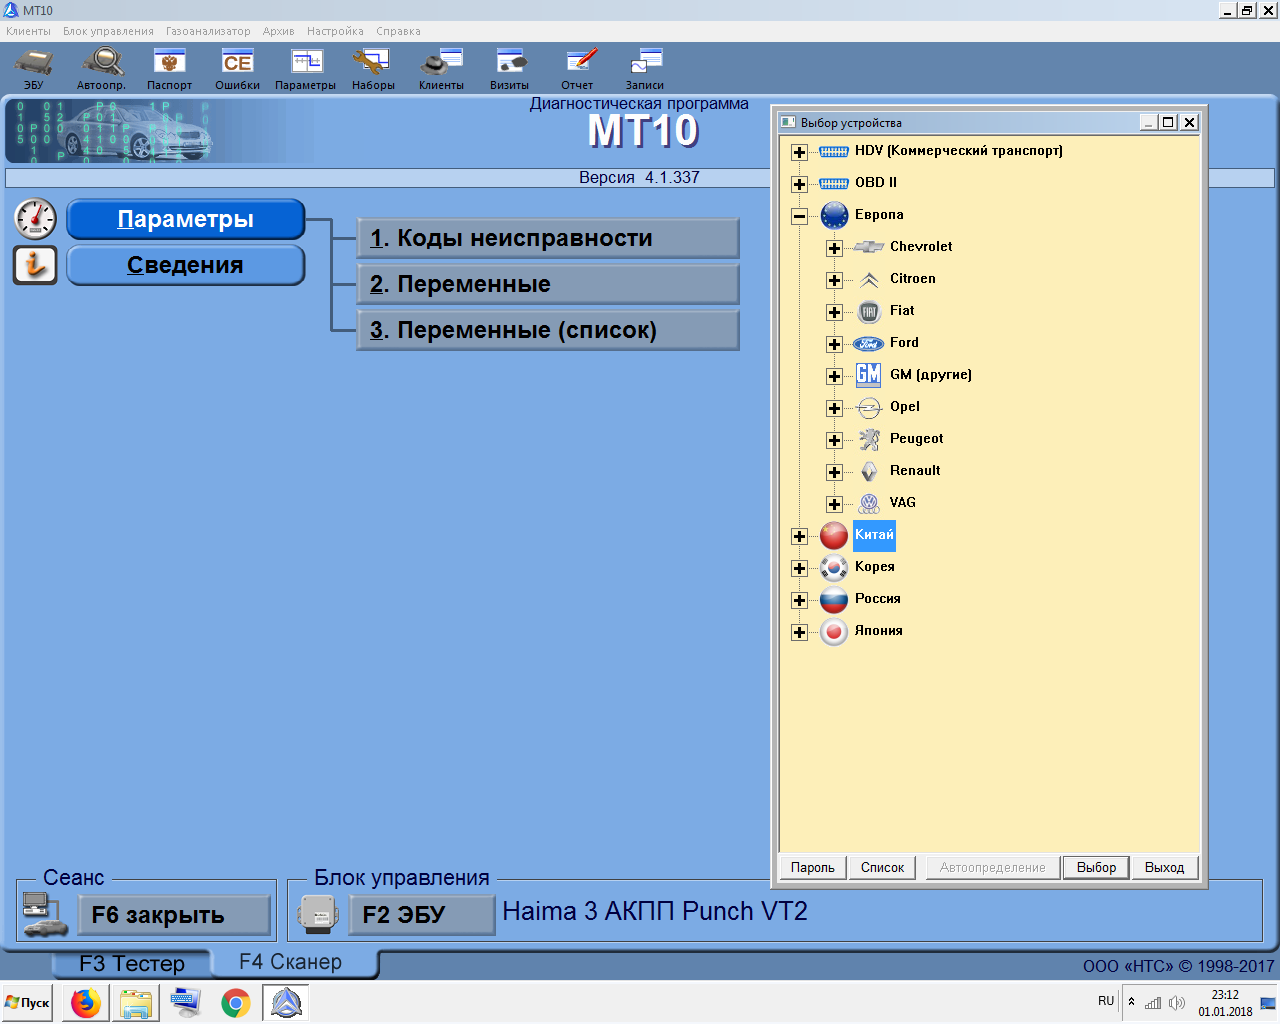
Task: Click the Автоопр. auto-detect icon
Action: 101,68
